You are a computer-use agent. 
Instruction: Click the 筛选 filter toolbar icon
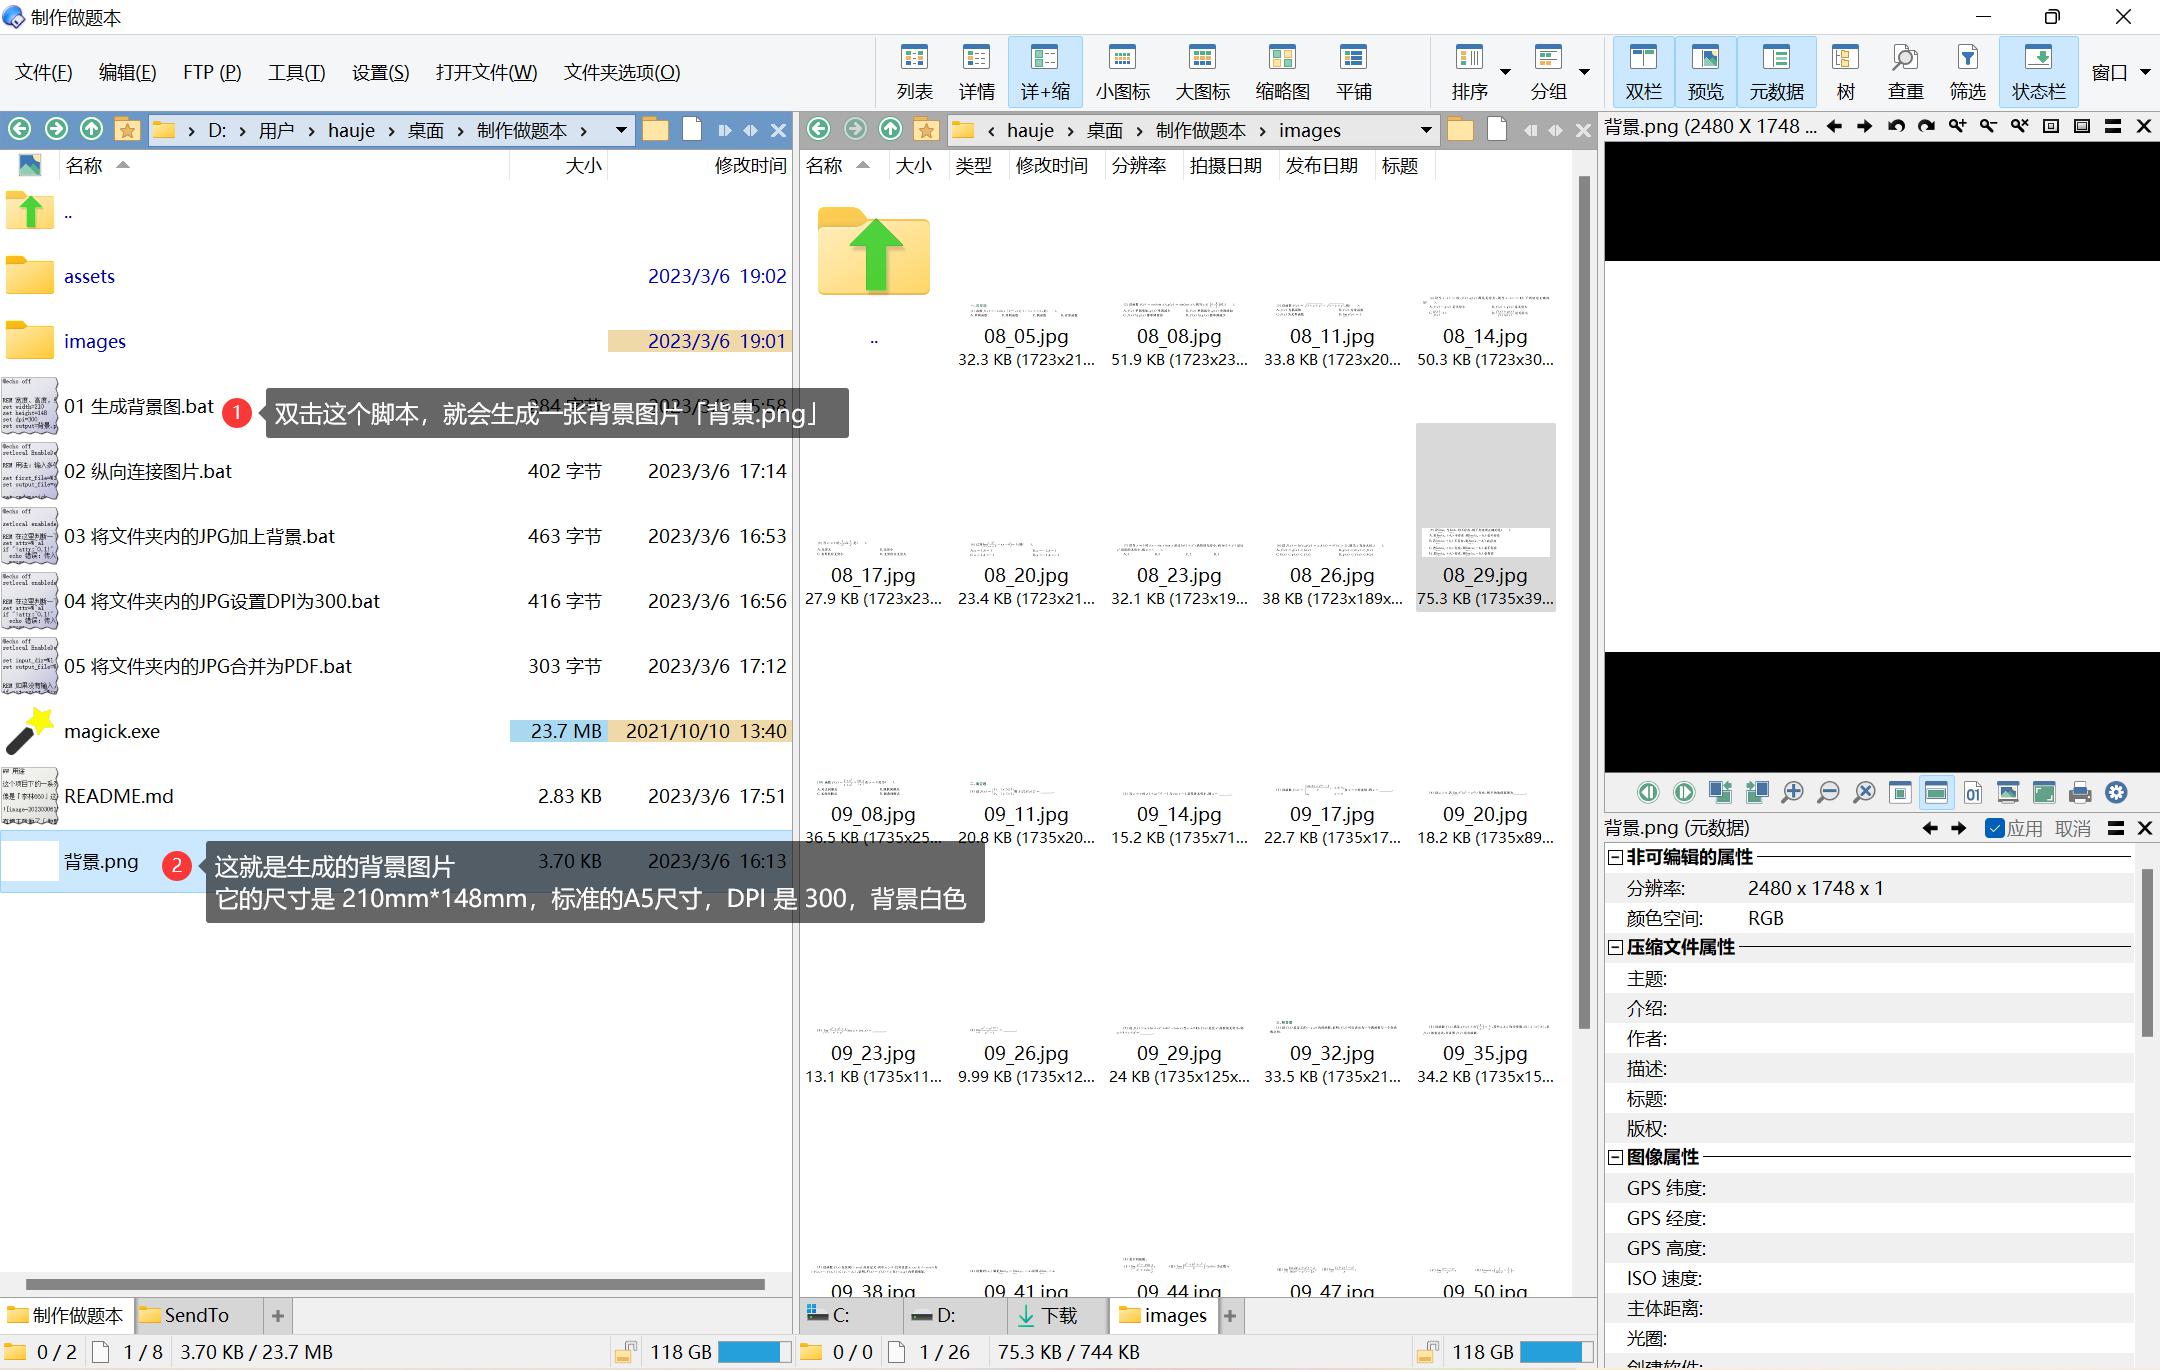tap(1967, 72)
